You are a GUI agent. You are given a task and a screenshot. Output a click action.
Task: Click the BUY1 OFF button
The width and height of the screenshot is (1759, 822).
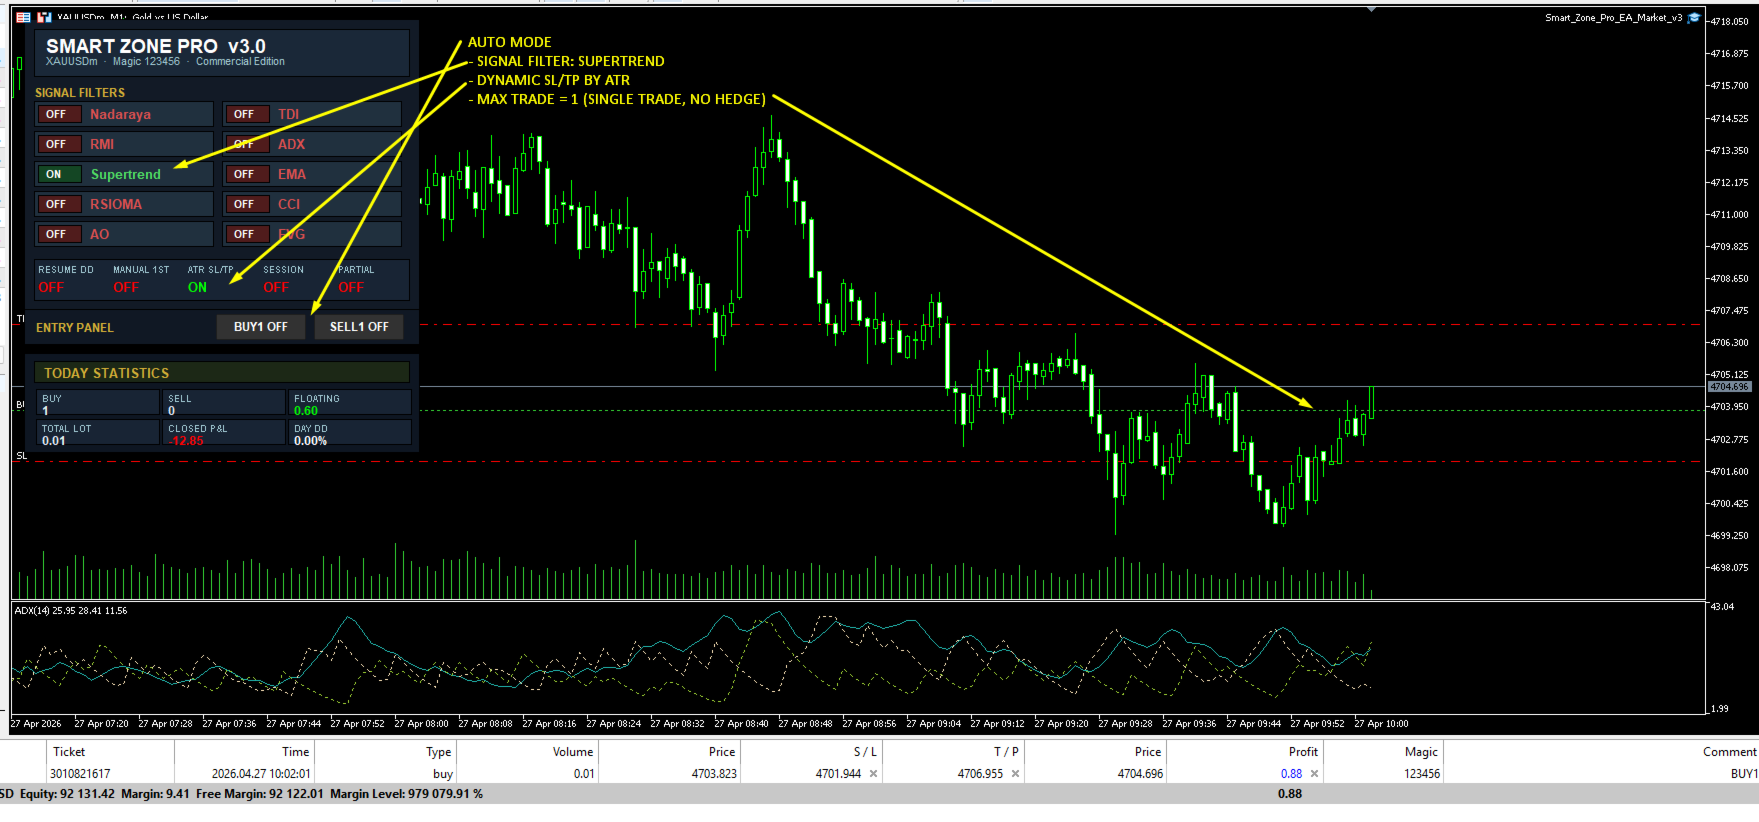(261, 327)
